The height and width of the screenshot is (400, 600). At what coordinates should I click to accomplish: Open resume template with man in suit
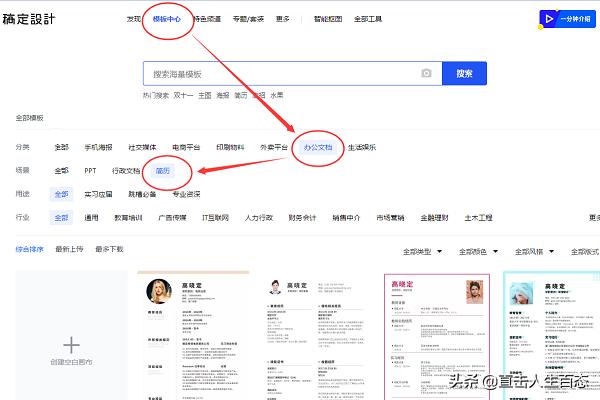click(315, 335)
